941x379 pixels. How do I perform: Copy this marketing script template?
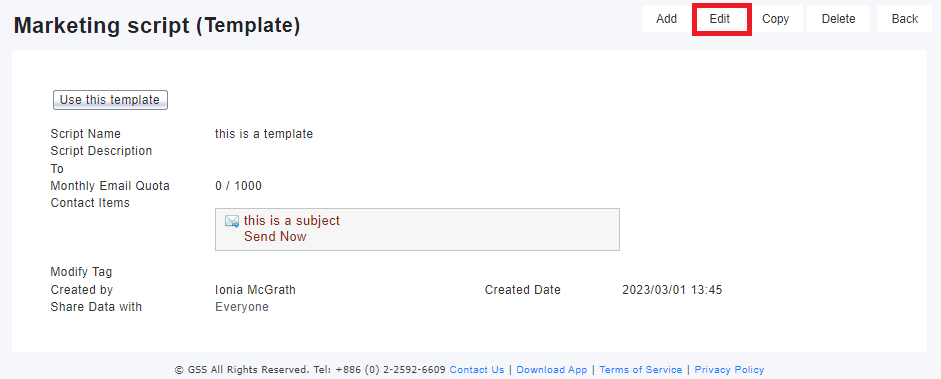point(775,19)
